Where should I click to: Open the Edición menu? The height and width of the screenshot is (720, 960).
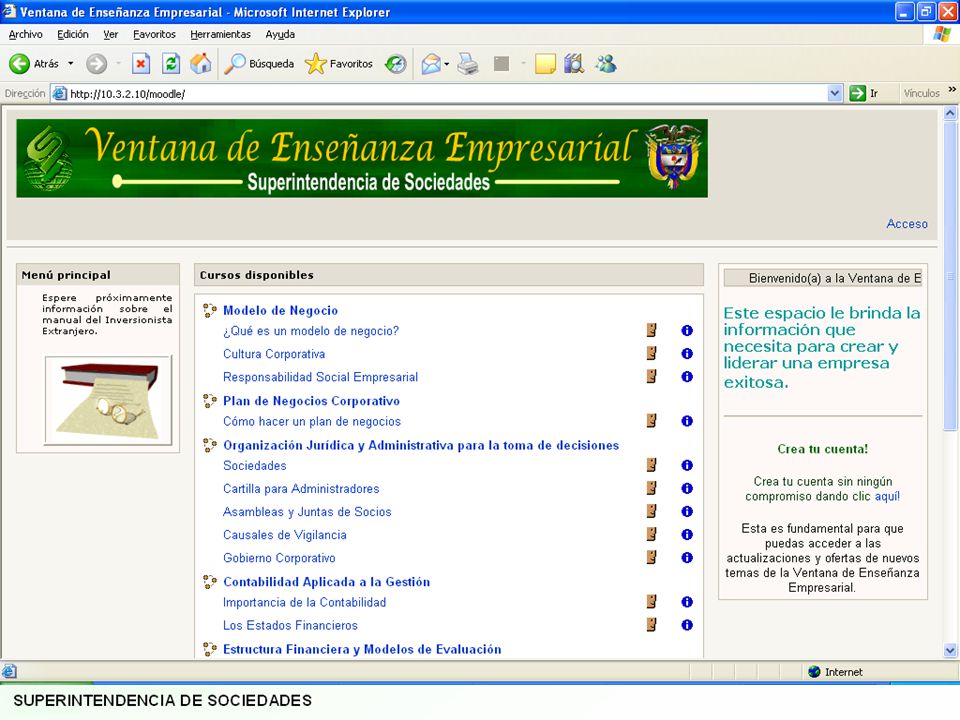73,34
